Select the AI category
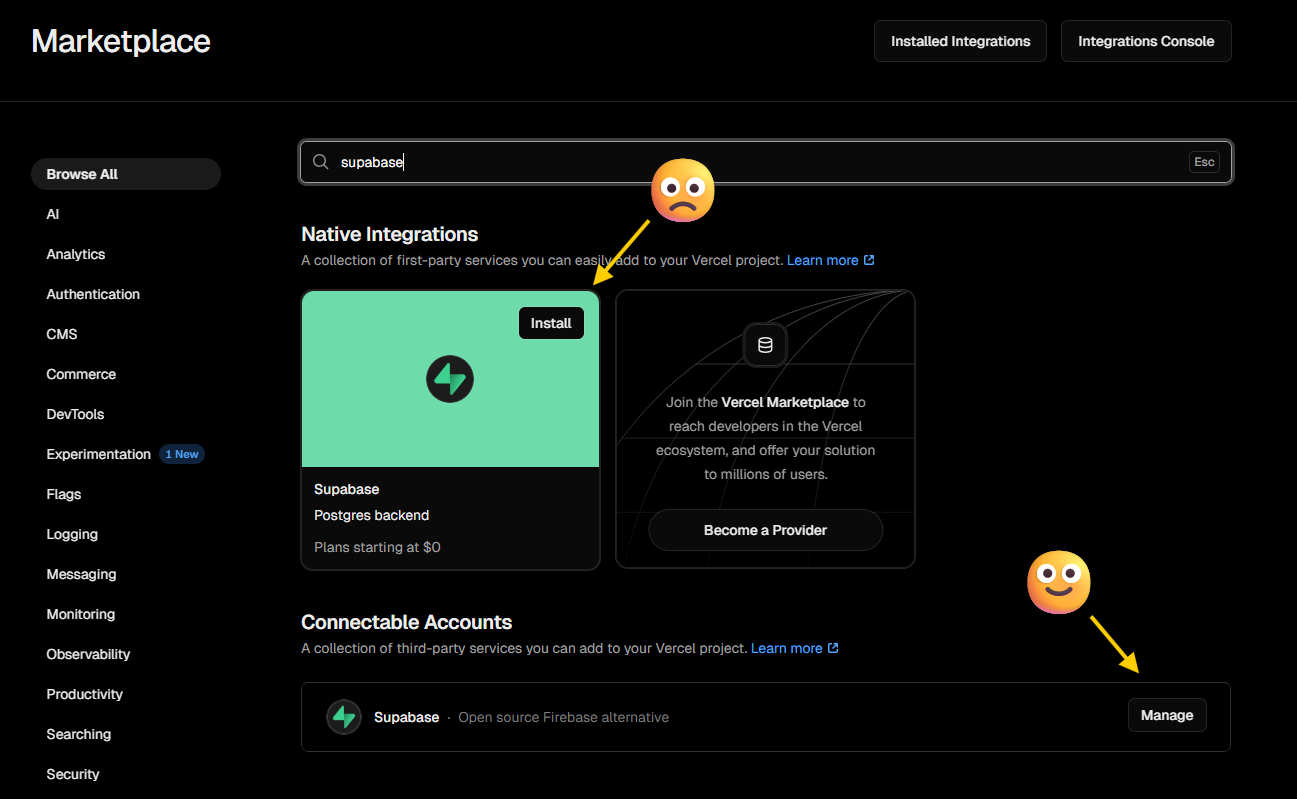The image size is (1297, 799). click(x=53, y=214)
